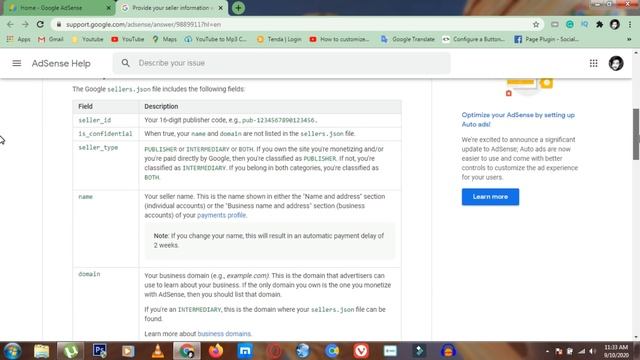Viewport: 640px width, 360px height.
Task: Select the is_confidential field cell
Action: coord(105,133)
